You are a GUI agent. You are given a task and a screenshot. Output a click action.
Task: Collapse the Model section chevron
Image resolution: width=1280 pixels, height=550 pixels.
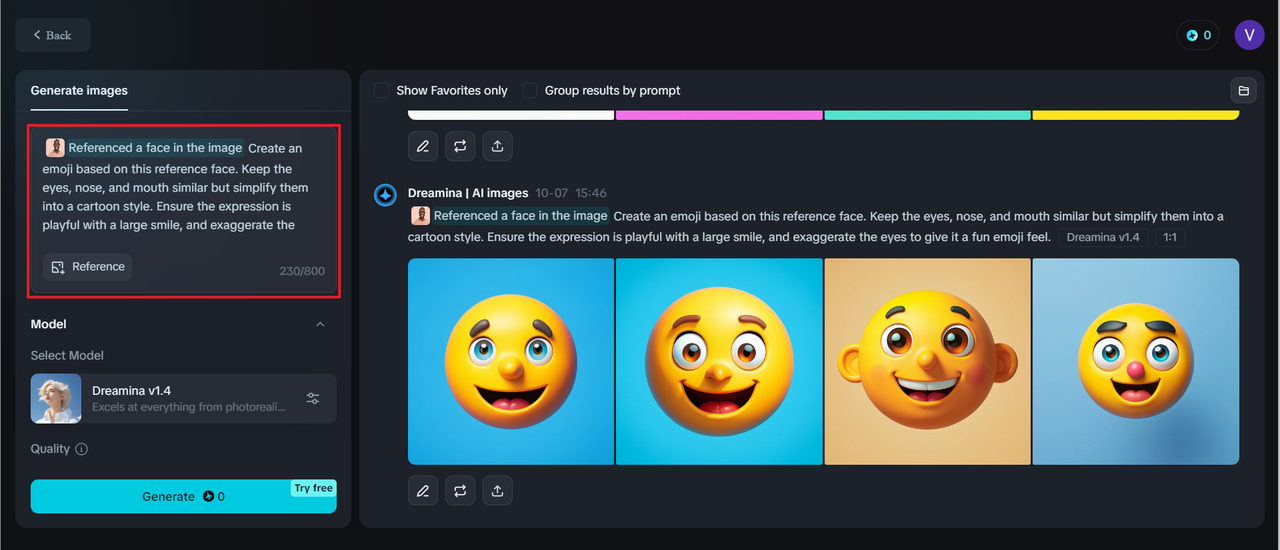[x=320, y=324]
